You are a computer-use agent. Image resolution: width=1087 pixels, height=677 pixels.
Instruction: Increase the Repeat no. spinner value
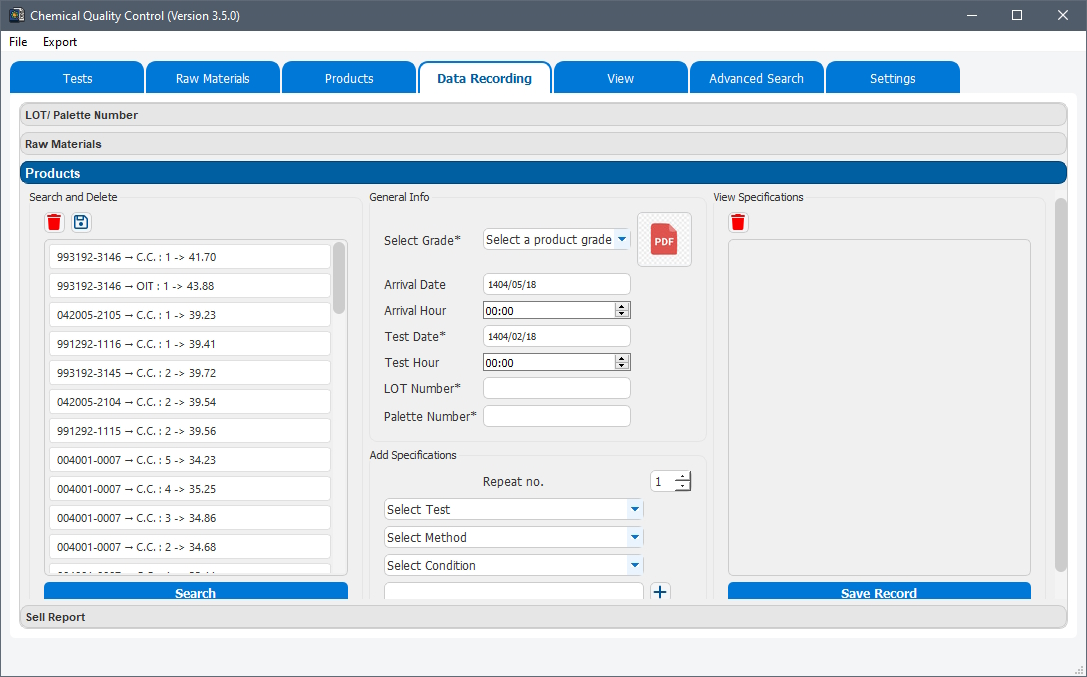point(683,477)
